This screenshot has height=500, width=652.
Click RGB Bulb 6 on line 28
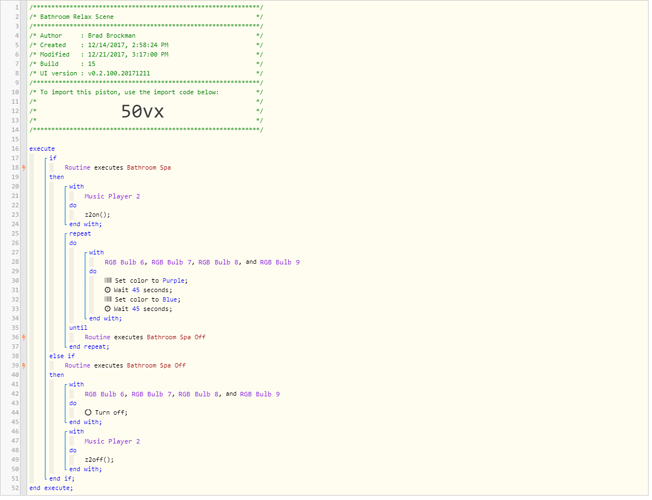(124, 262)
